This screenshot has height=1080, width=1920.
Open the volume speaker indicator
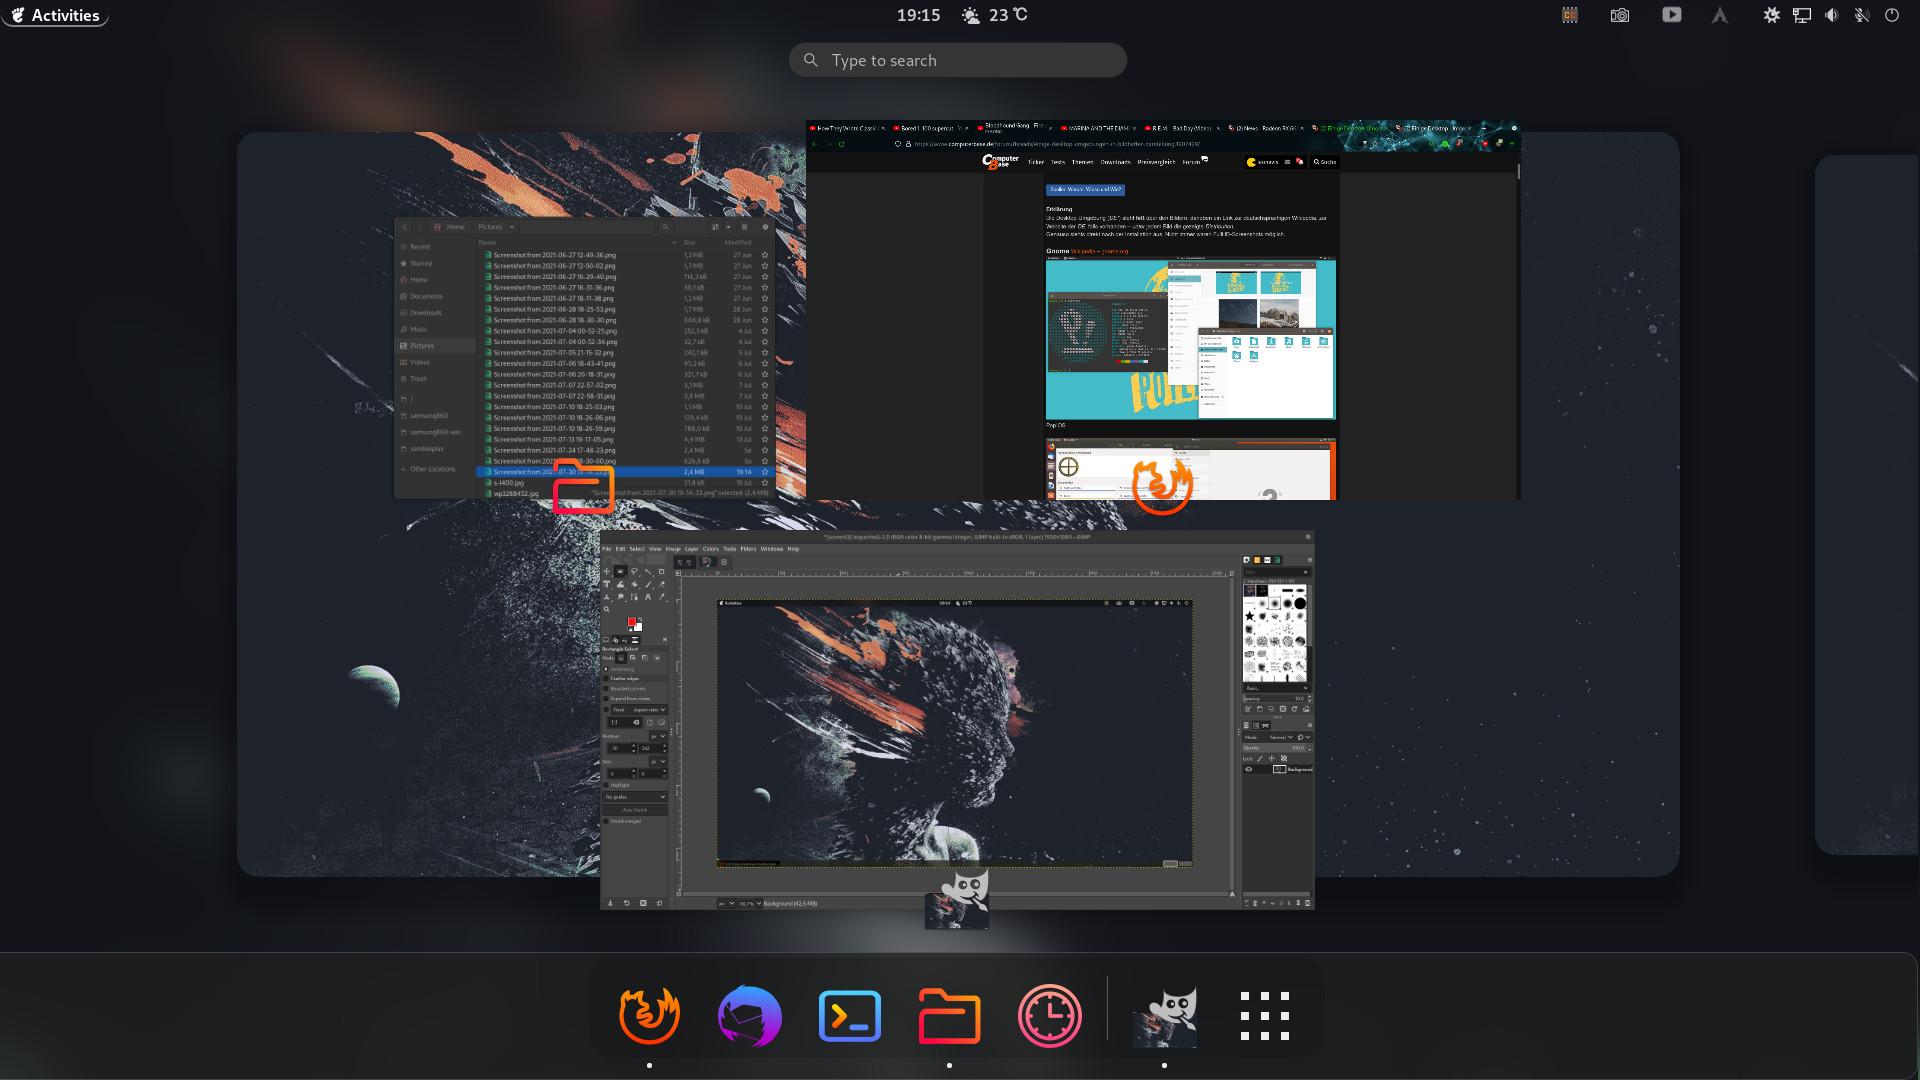pyautogui.click(x=1831, y=15)
